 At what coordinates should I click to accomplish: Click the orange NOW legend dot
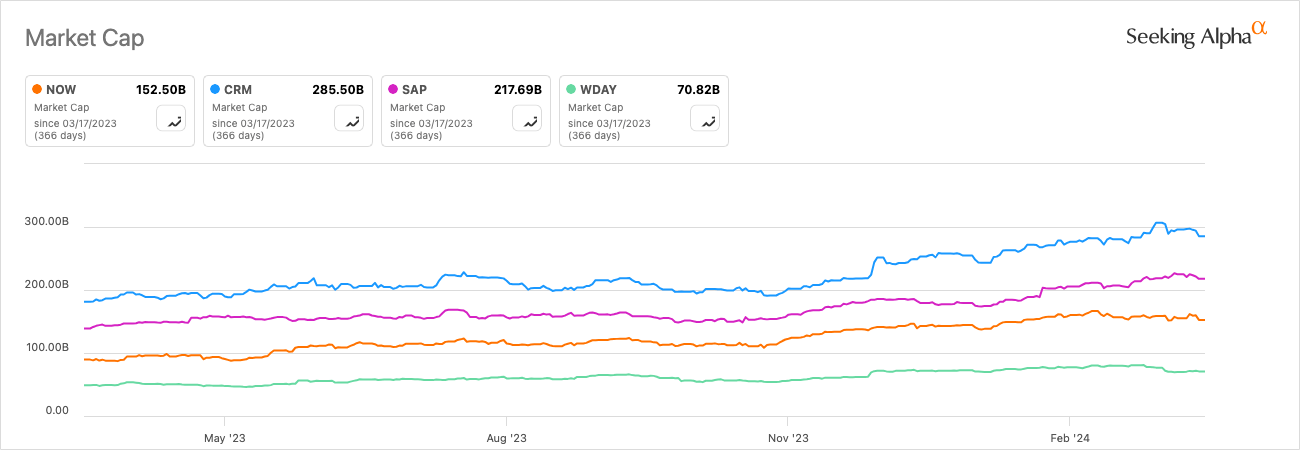(x=38, y=89)
